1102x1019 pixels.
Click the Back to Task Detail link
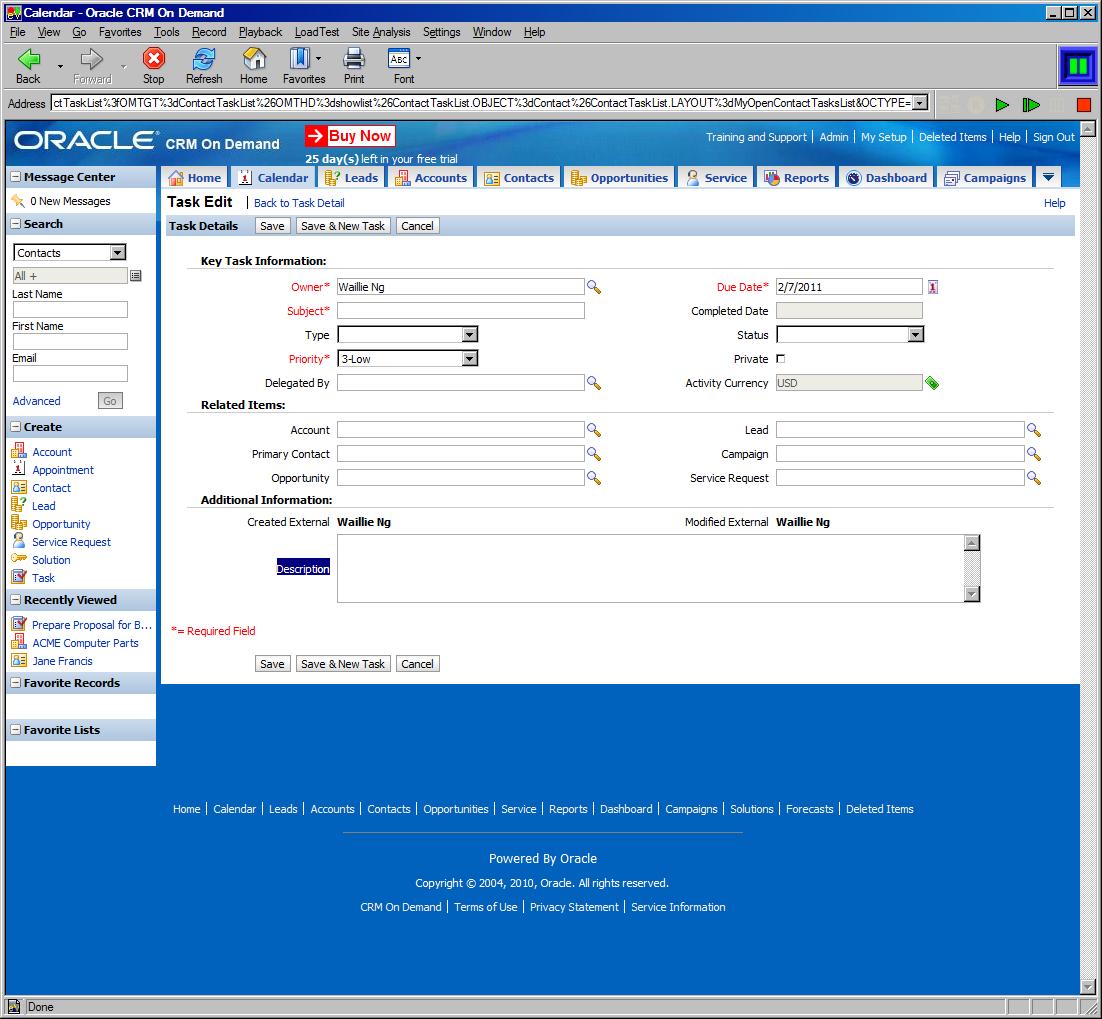tap(299, 203)
